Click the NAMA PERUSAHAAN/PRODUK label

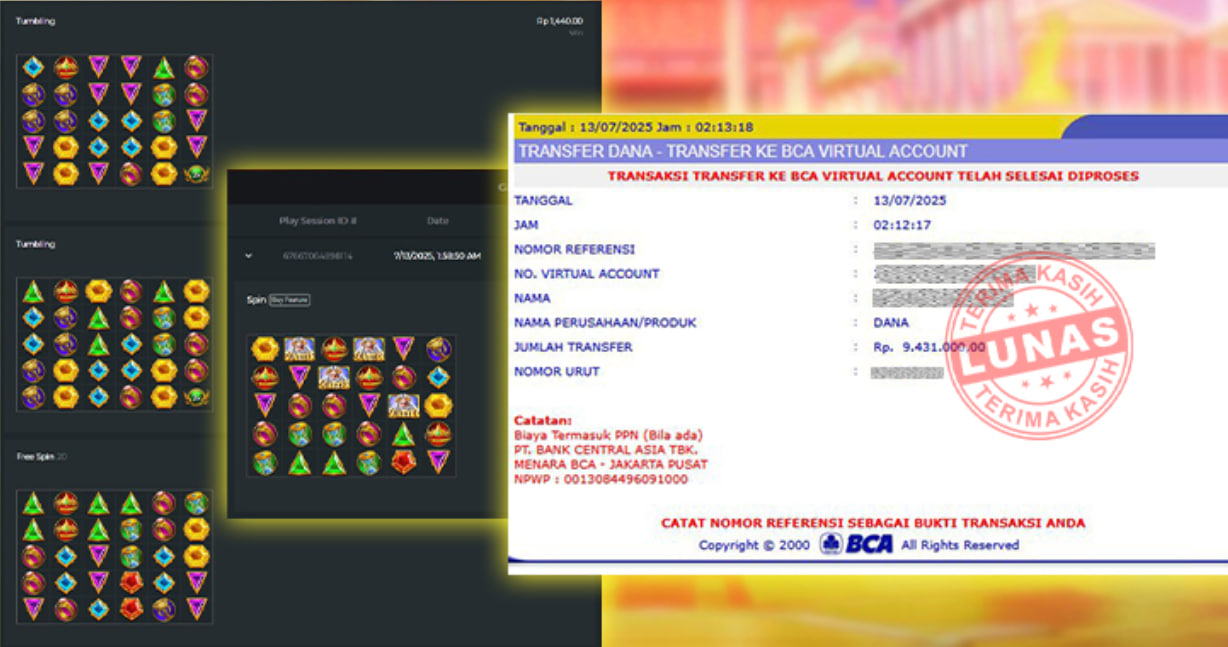pyautogui.click(x=605, y=323)
